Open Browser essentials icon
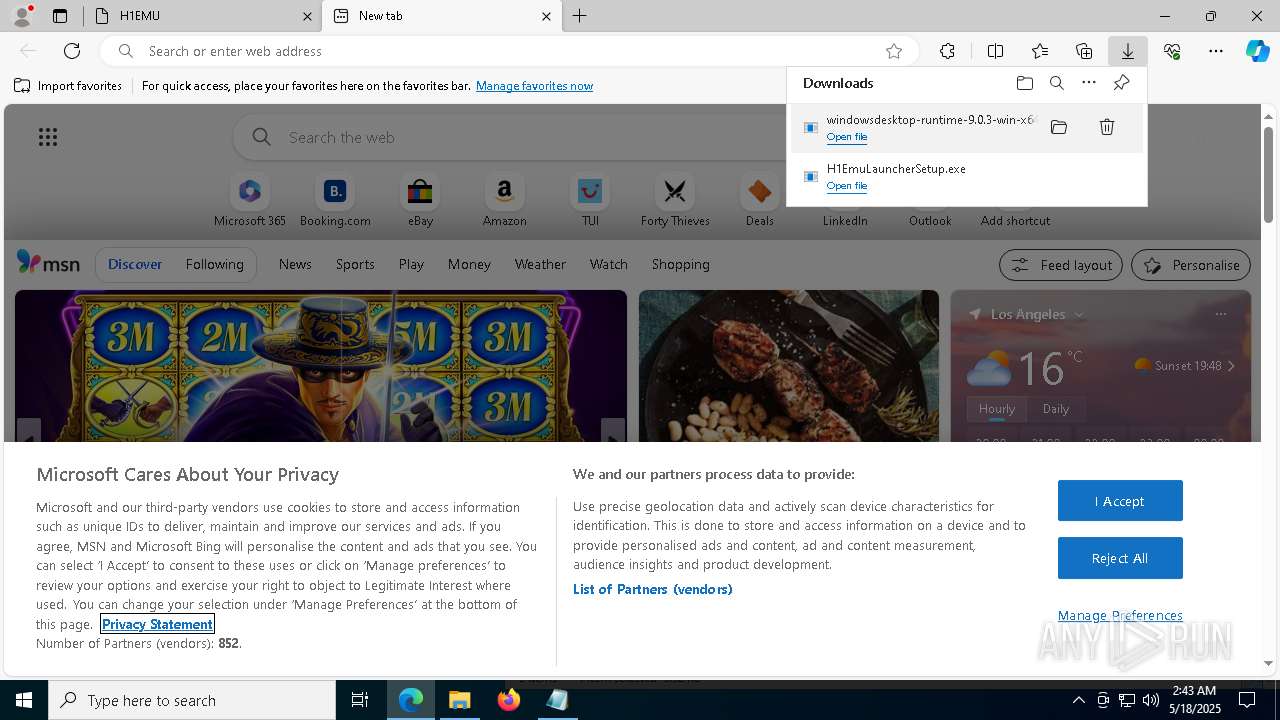 pyautogui.click(x=1172, y=51)
